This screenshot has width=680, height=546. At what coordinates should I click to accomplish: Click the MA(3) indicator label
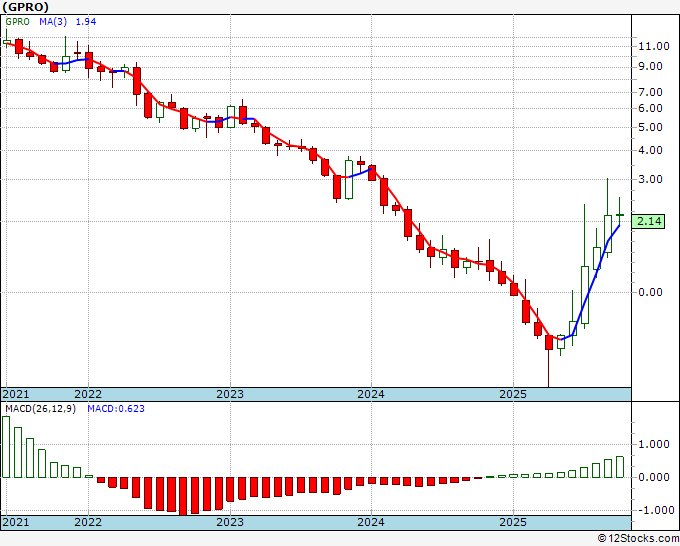coord(52,22)
